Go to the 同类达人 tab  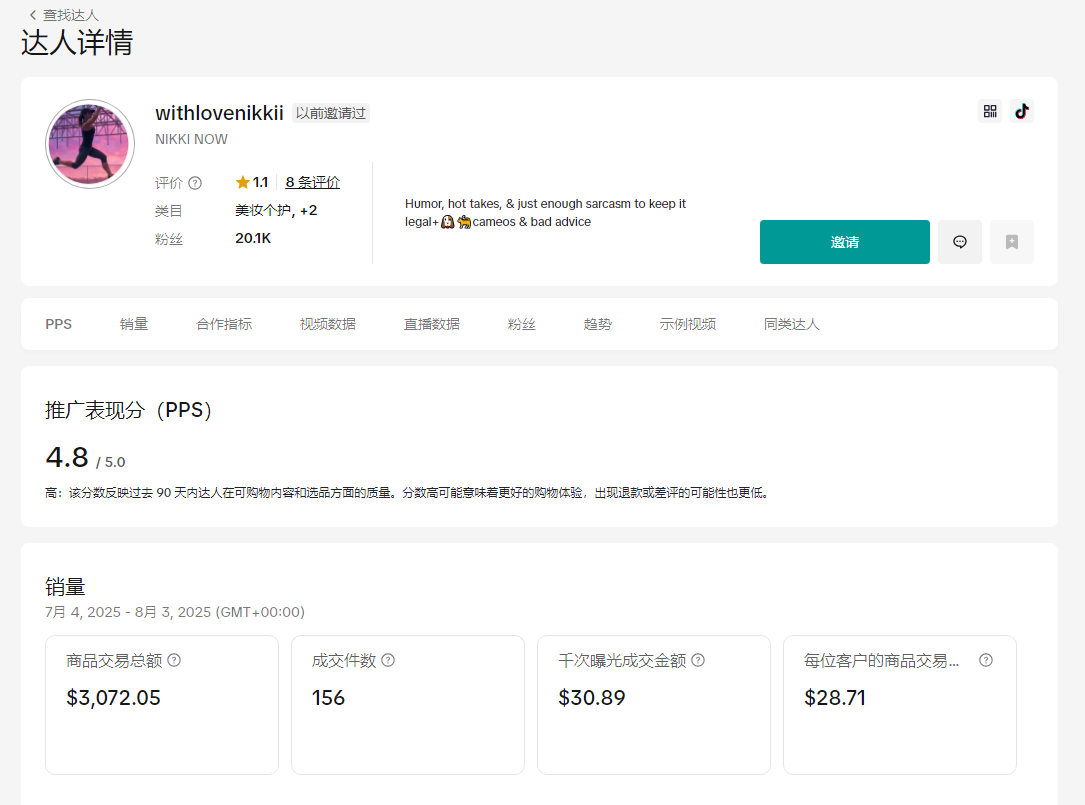[792, 324]
